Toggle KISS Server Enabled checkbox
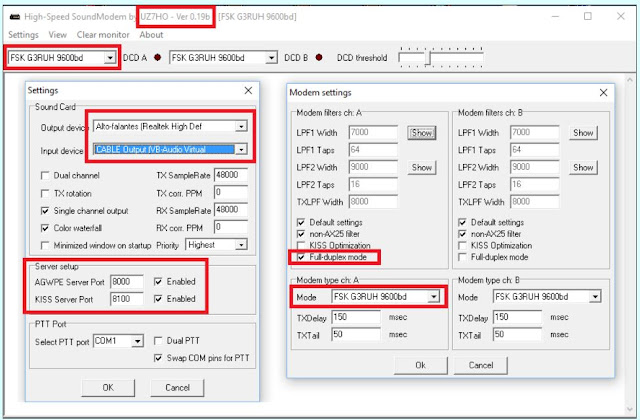This screenshot has height=420, width=640. (x=158, y=299)
